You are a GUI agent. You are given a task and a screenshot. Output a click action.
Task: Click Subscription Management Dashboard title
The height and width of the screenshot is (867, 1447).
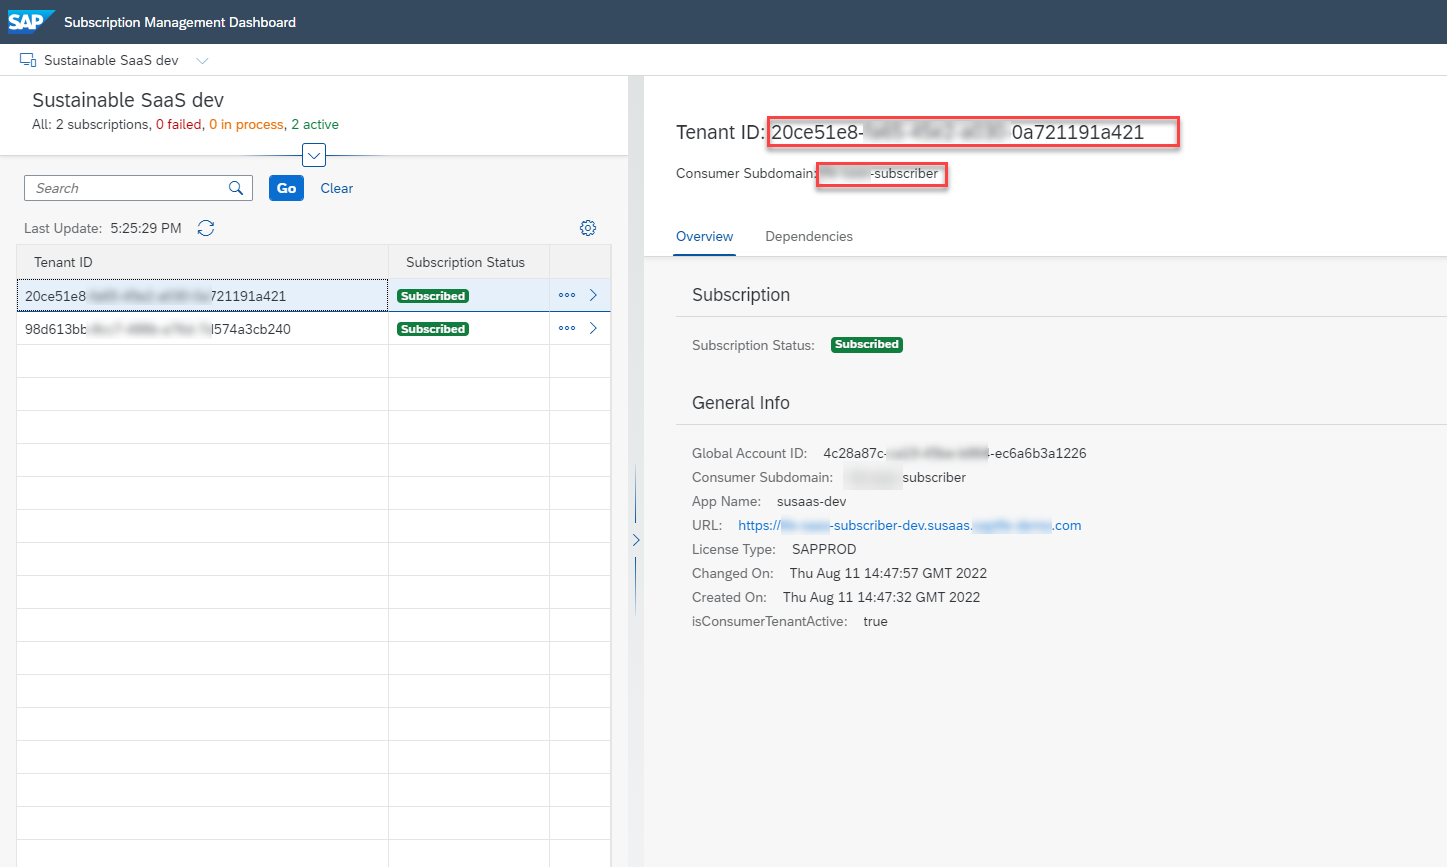tap(180, 22)
